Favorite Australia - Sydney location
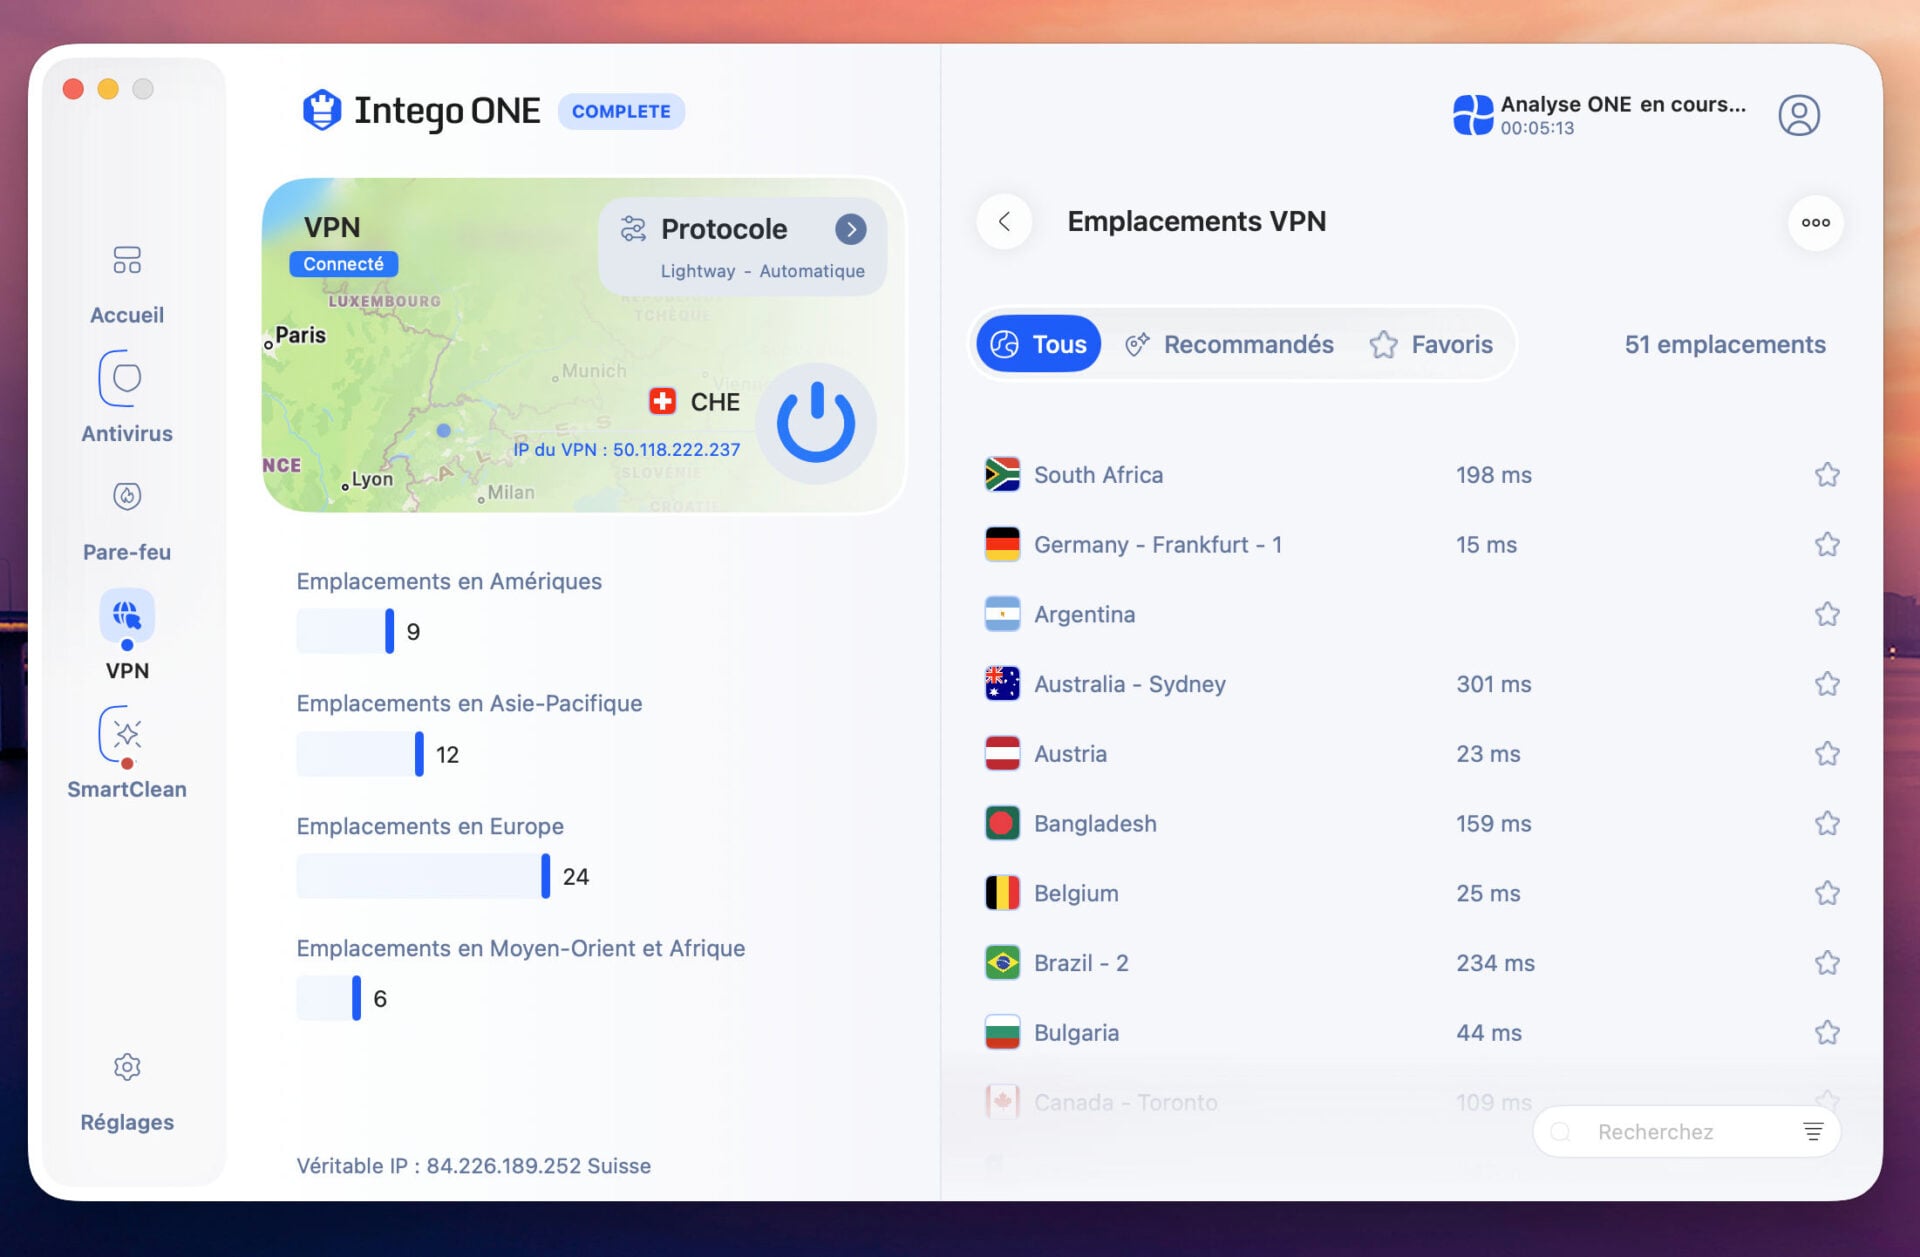 click(x=1827, y=684)
